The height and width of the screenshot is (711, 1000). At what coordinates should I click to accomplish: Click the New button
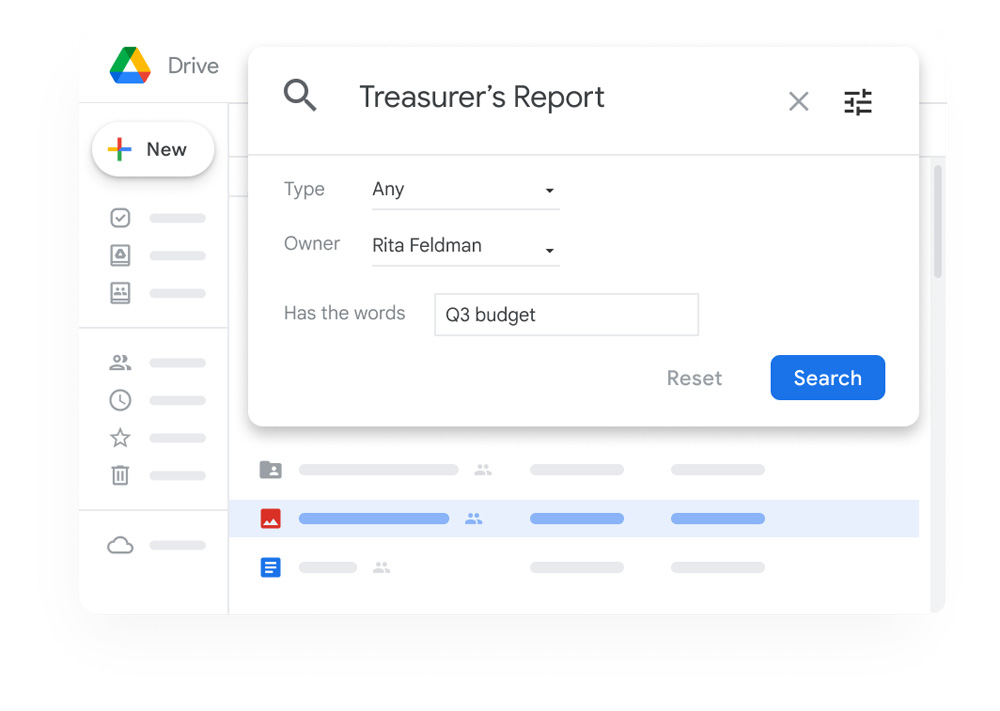(153, 150)
